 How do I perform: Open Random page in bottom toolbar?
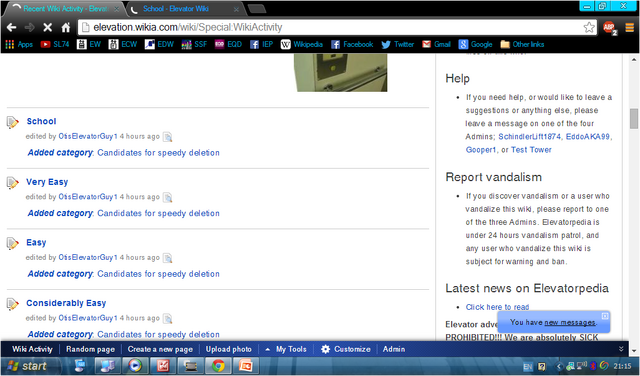point(90,349)
